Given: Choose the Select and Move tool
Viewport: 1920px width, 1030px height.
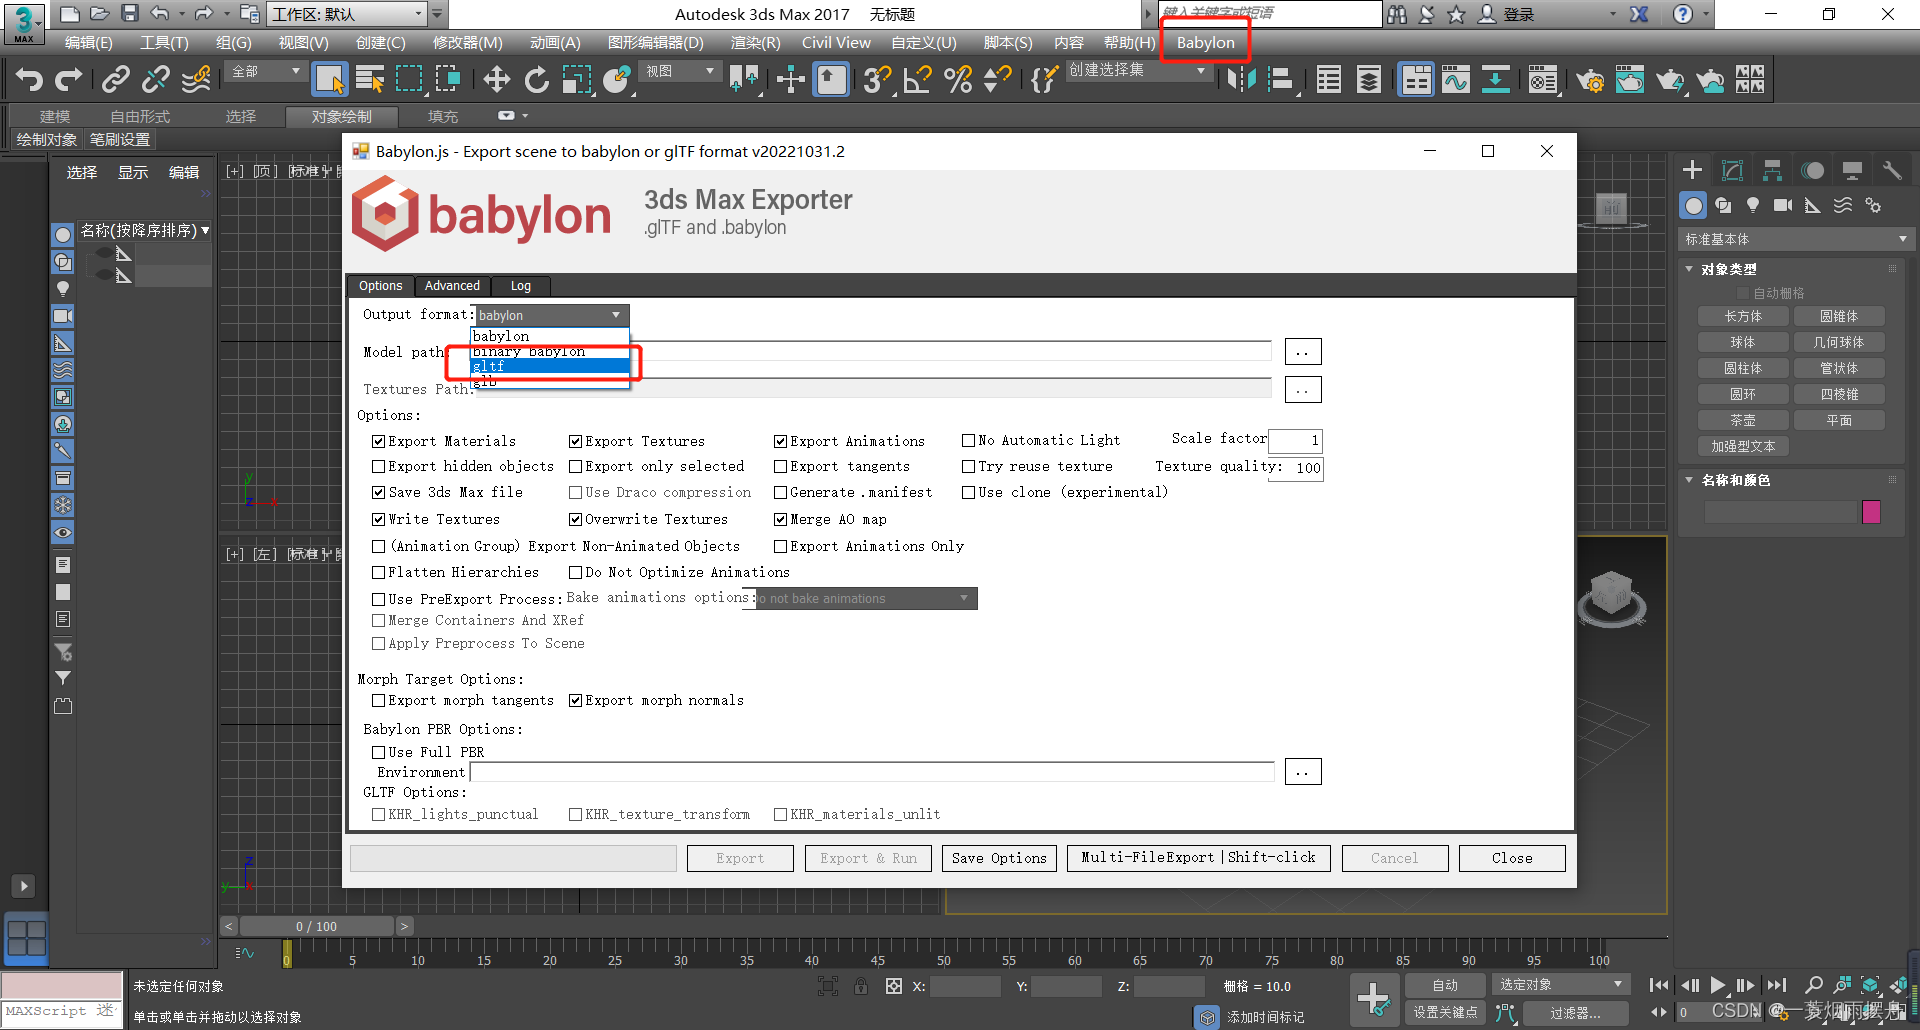Looking at the screenshot, I should coord(496,79).
